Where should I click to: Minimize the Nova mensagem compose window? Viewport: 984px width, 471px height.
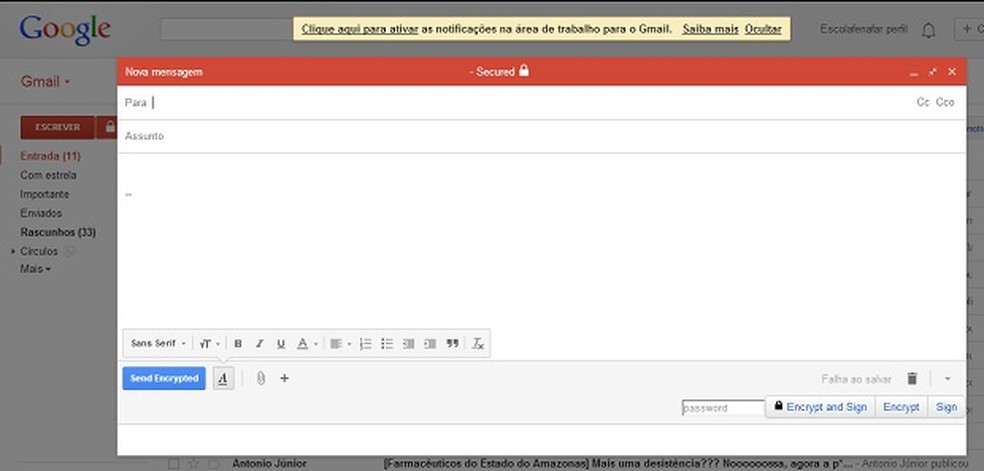coord(914,73)
